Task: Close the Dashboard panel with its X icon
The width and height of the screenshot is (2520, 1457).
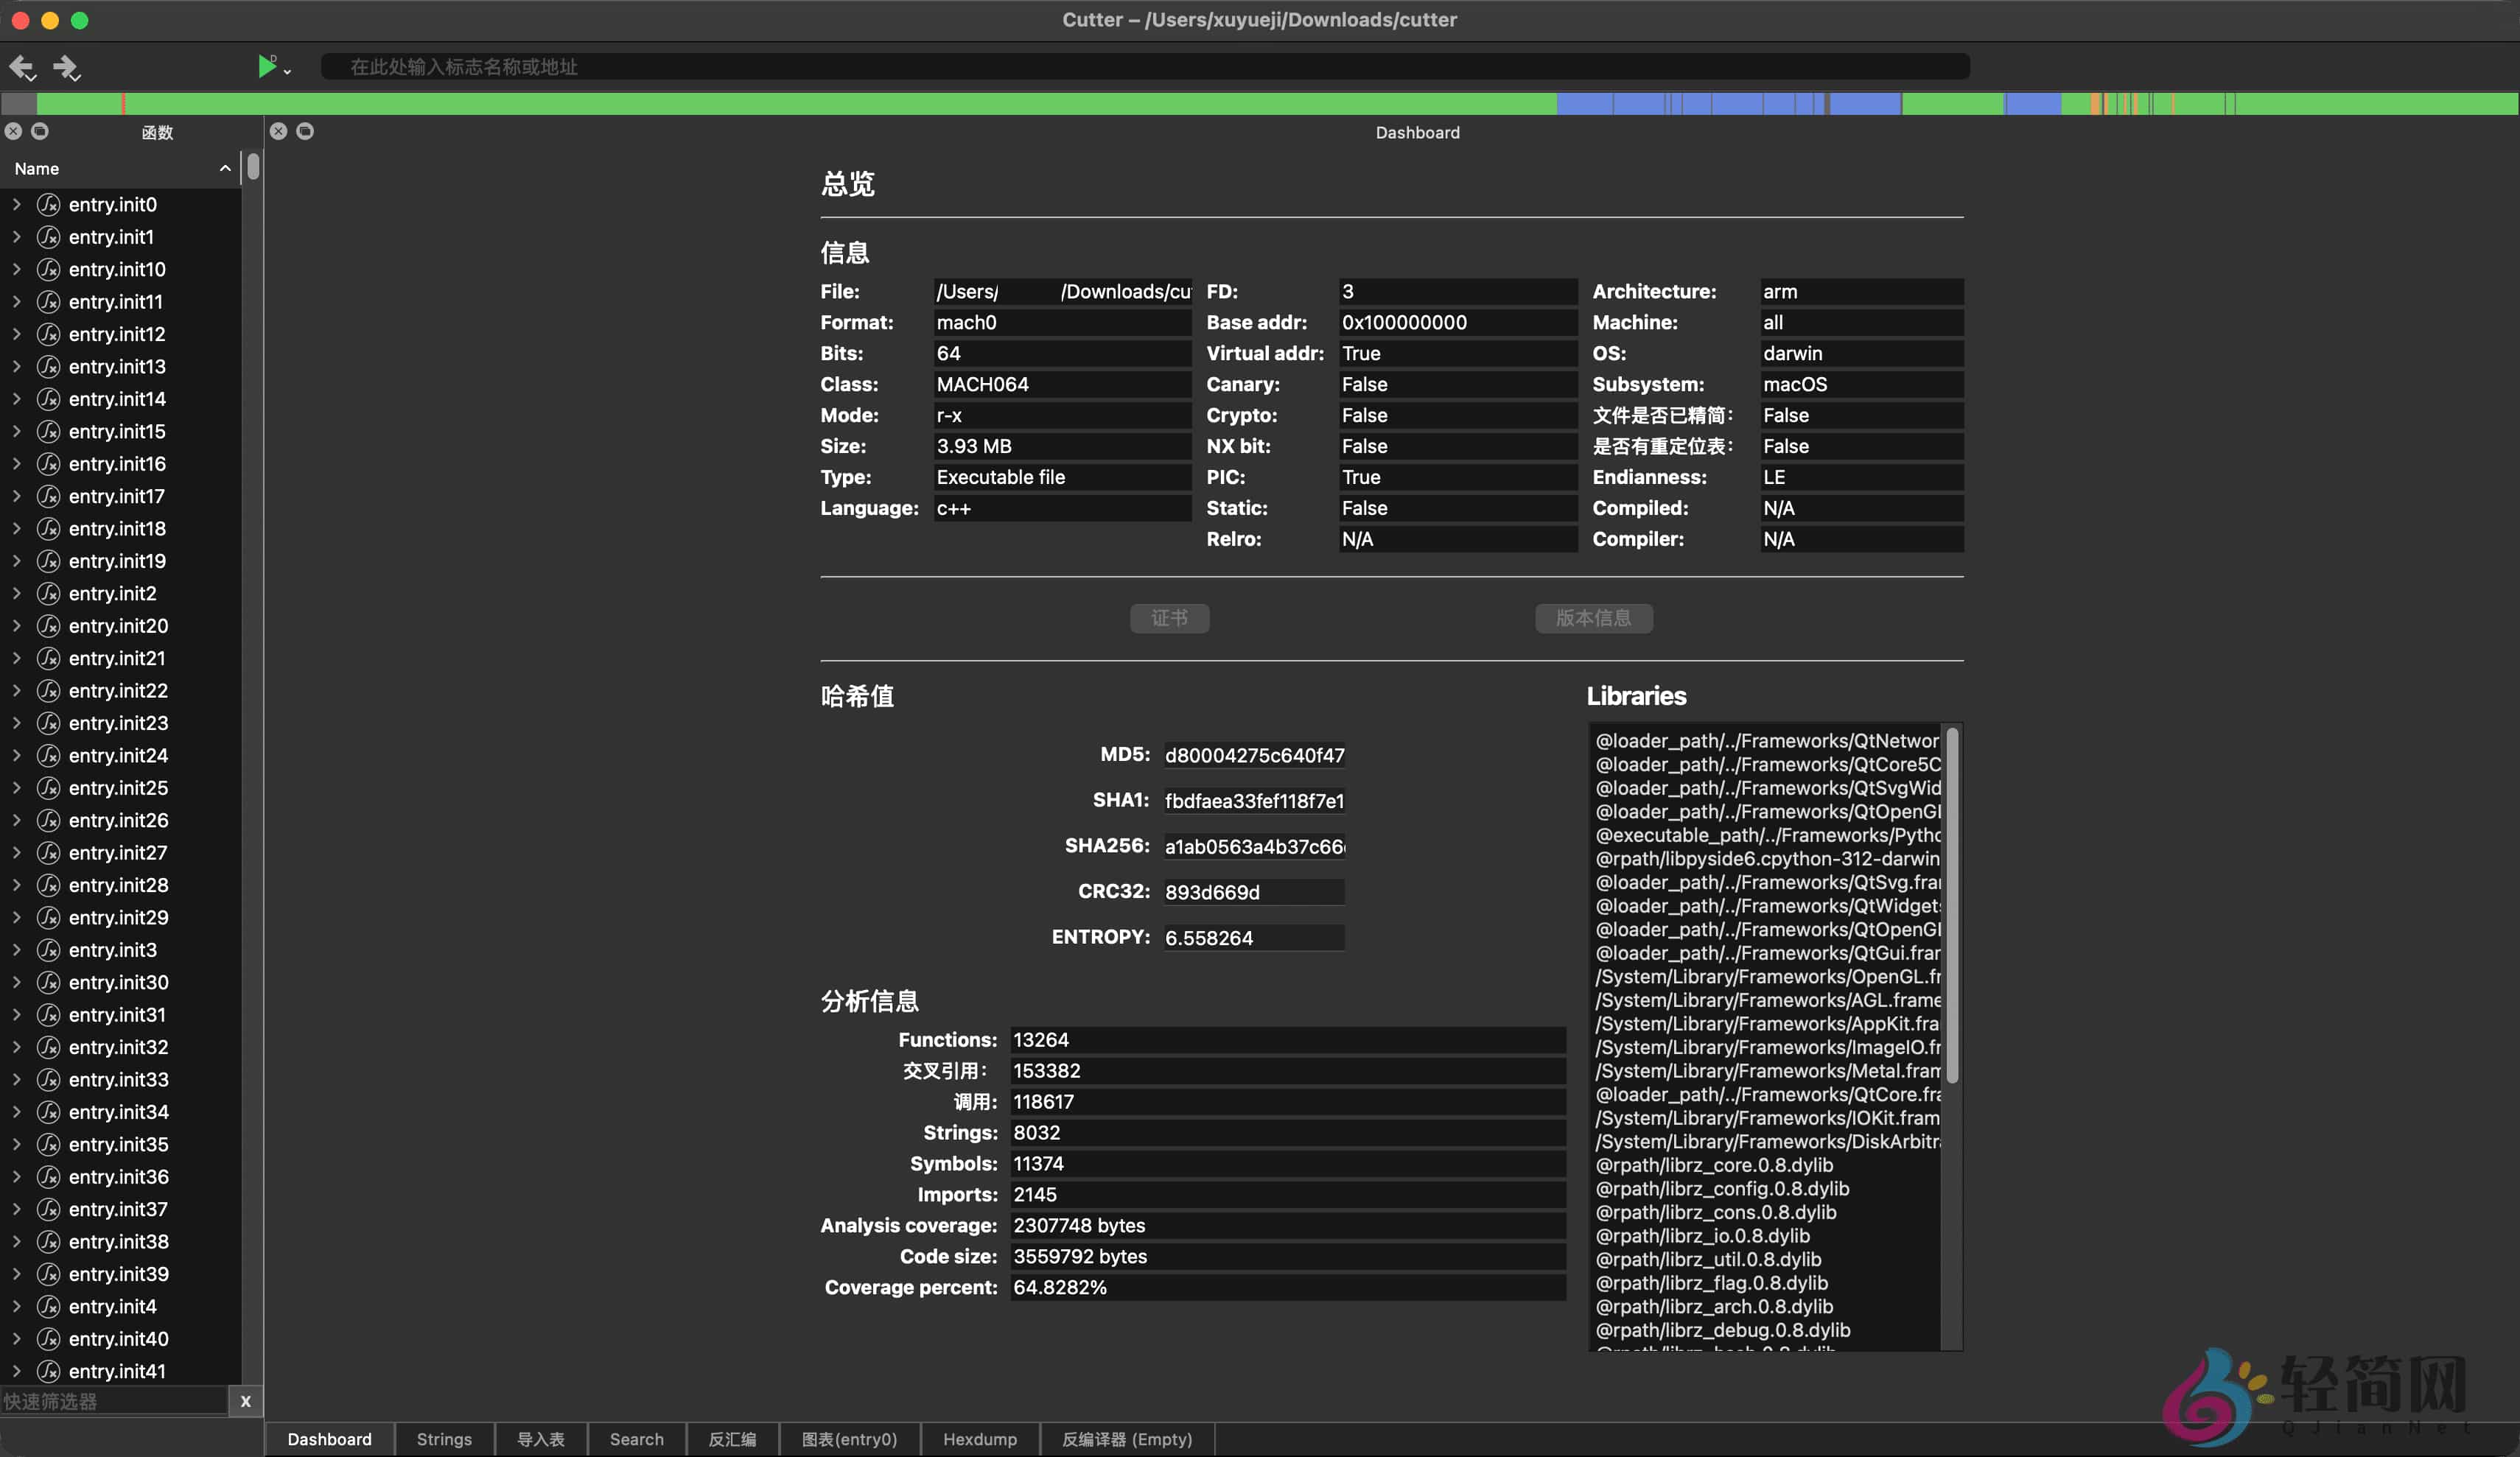Action: click(279, 131)
